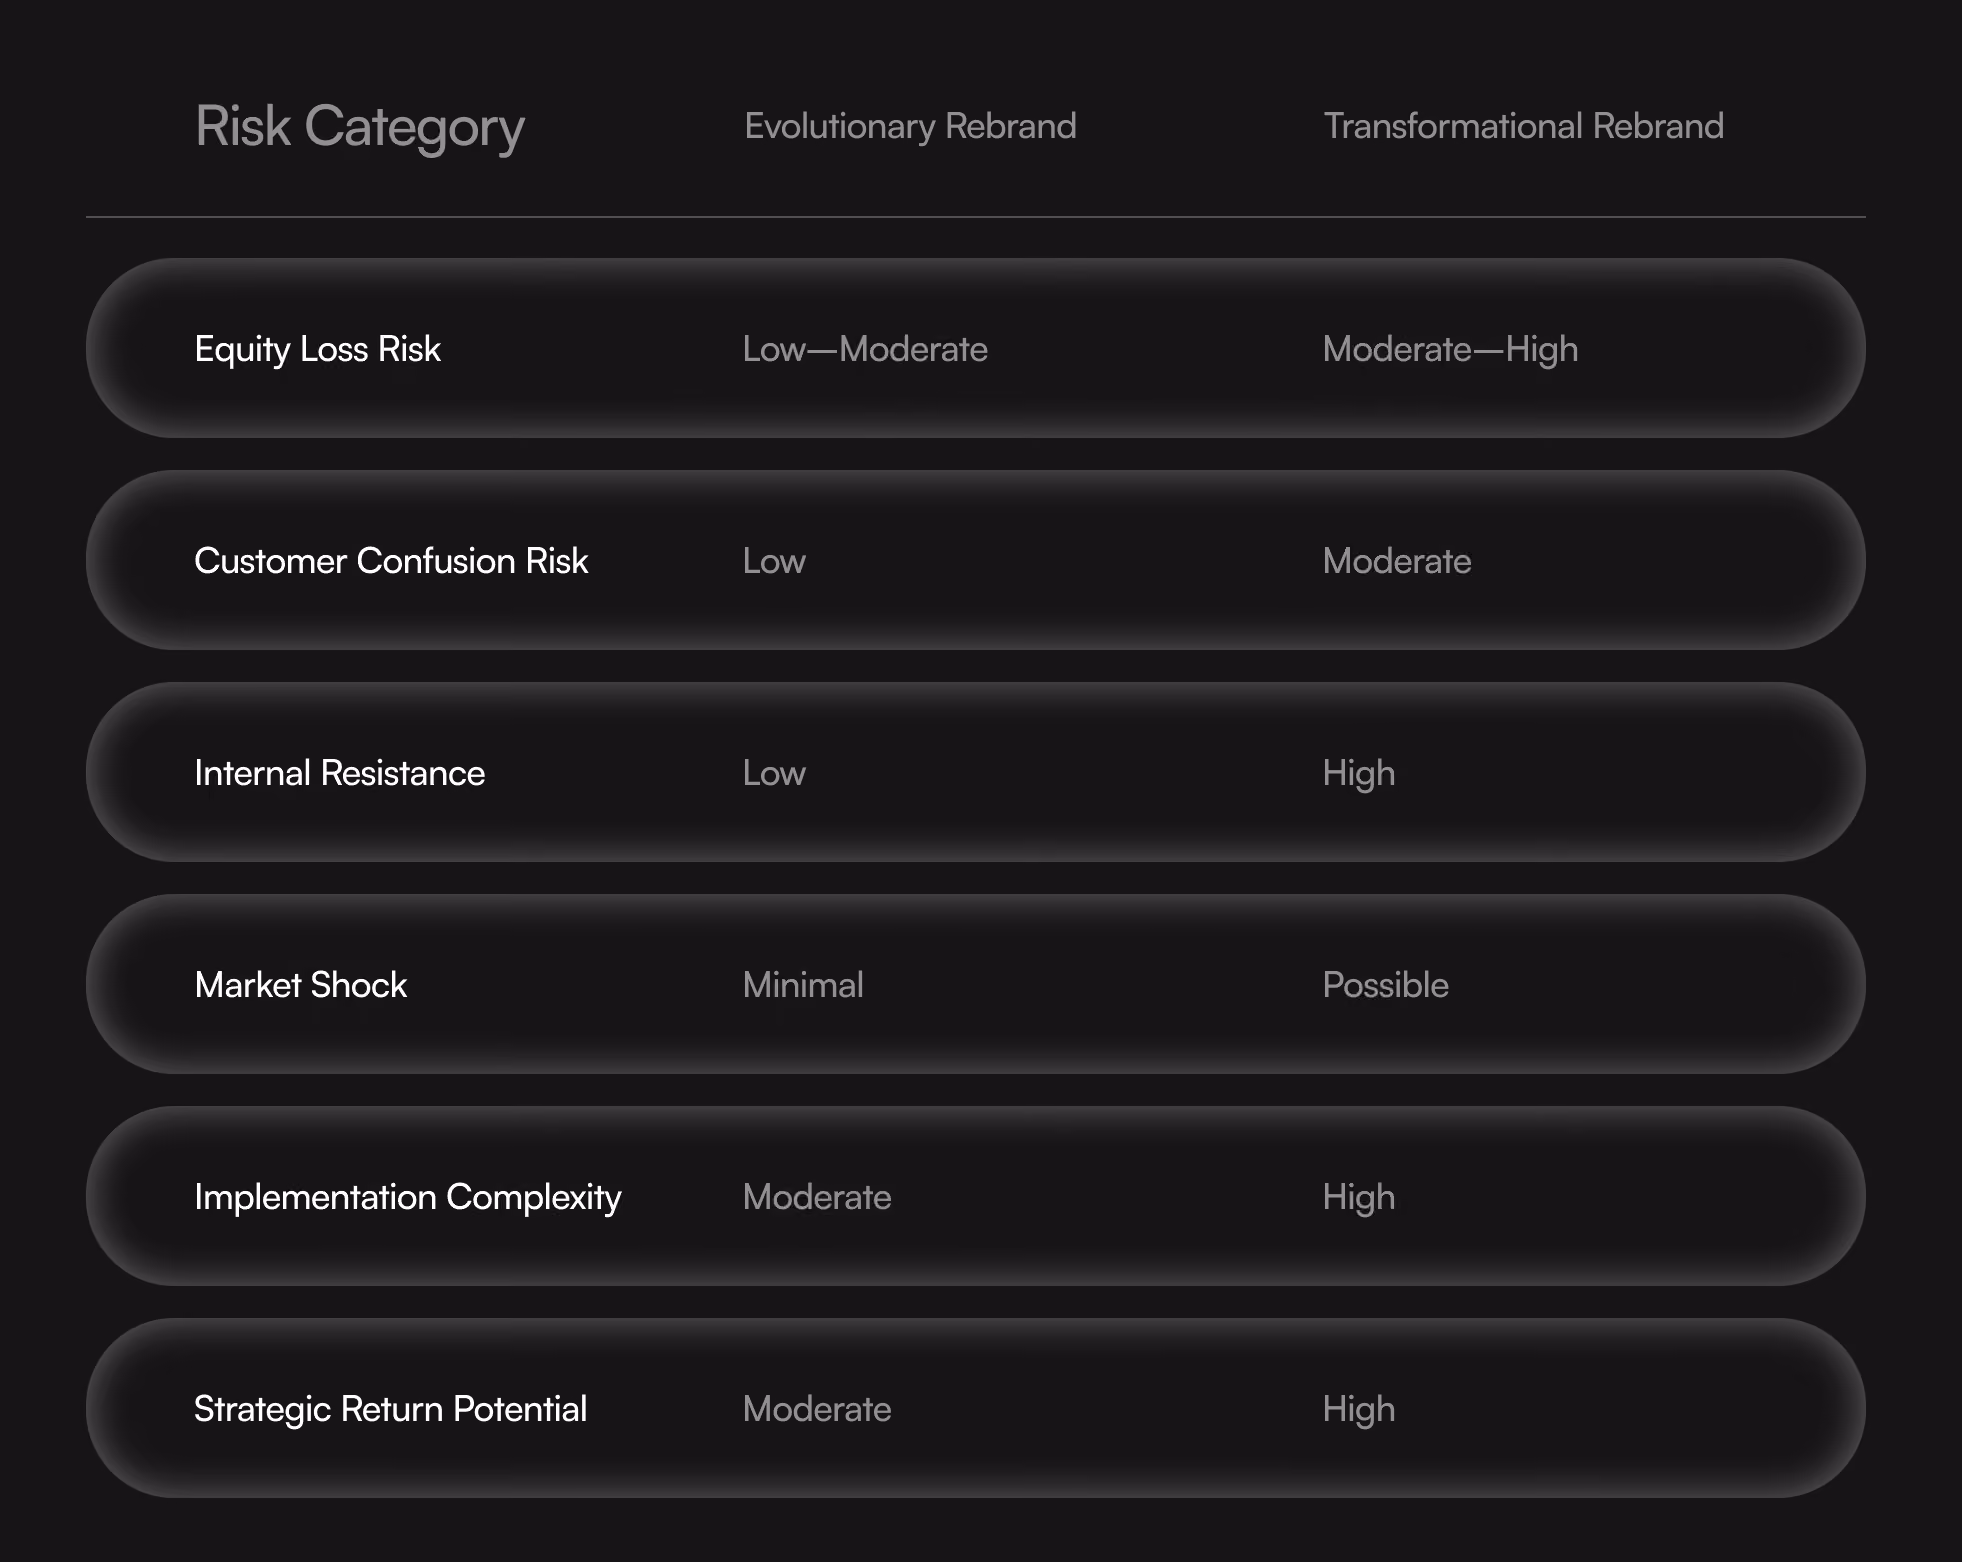1962x1562 pixels.
Task: Select the Market Shock row label
Action: (300, 985)
